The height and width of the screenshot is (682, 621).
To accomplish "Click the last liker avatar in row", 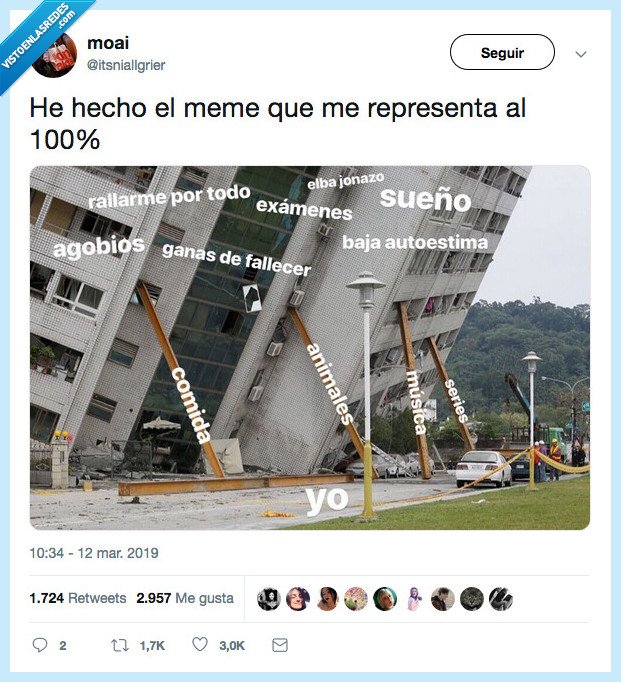I will coord(501,599).
